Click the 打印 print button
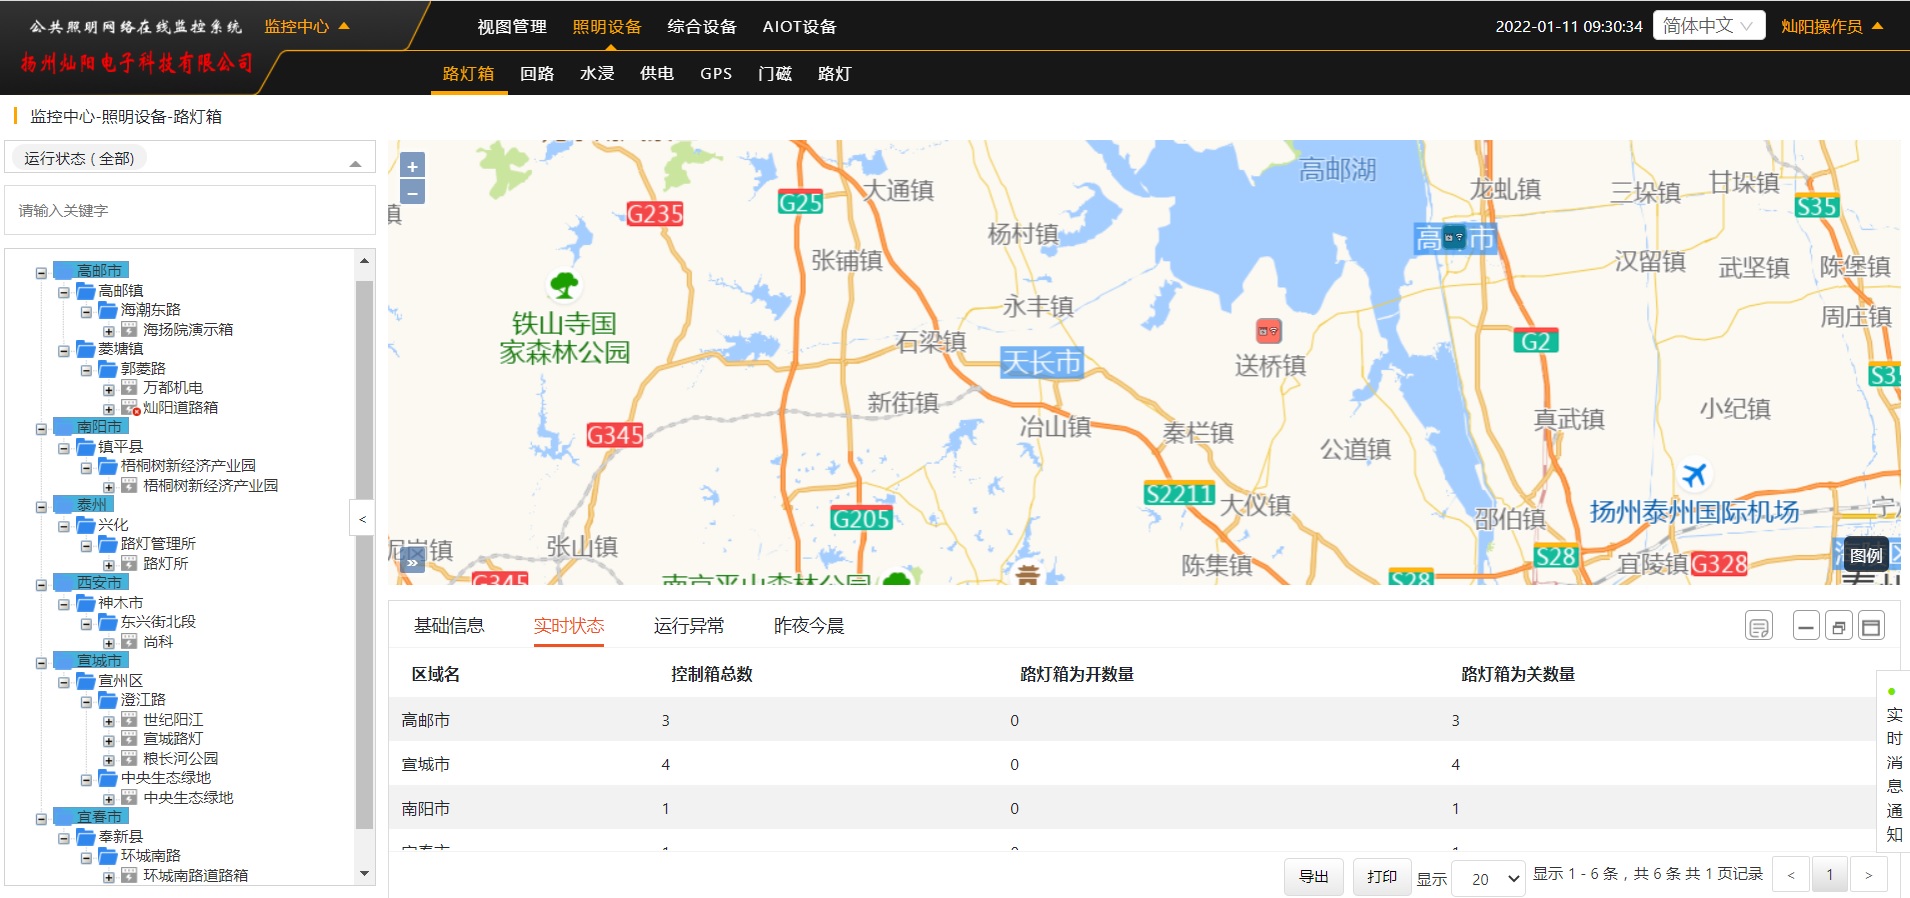 point(1381,877)
